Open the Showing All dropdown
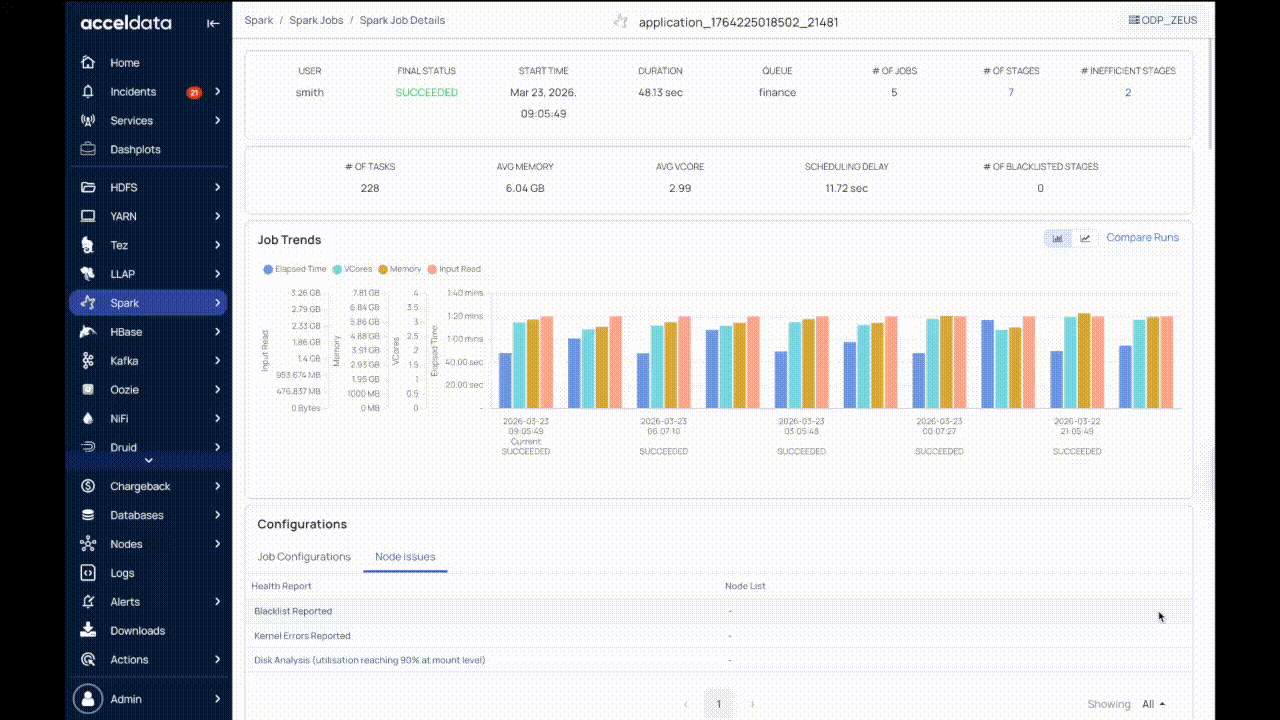 pyautogui.click(x=1153, y=704)
